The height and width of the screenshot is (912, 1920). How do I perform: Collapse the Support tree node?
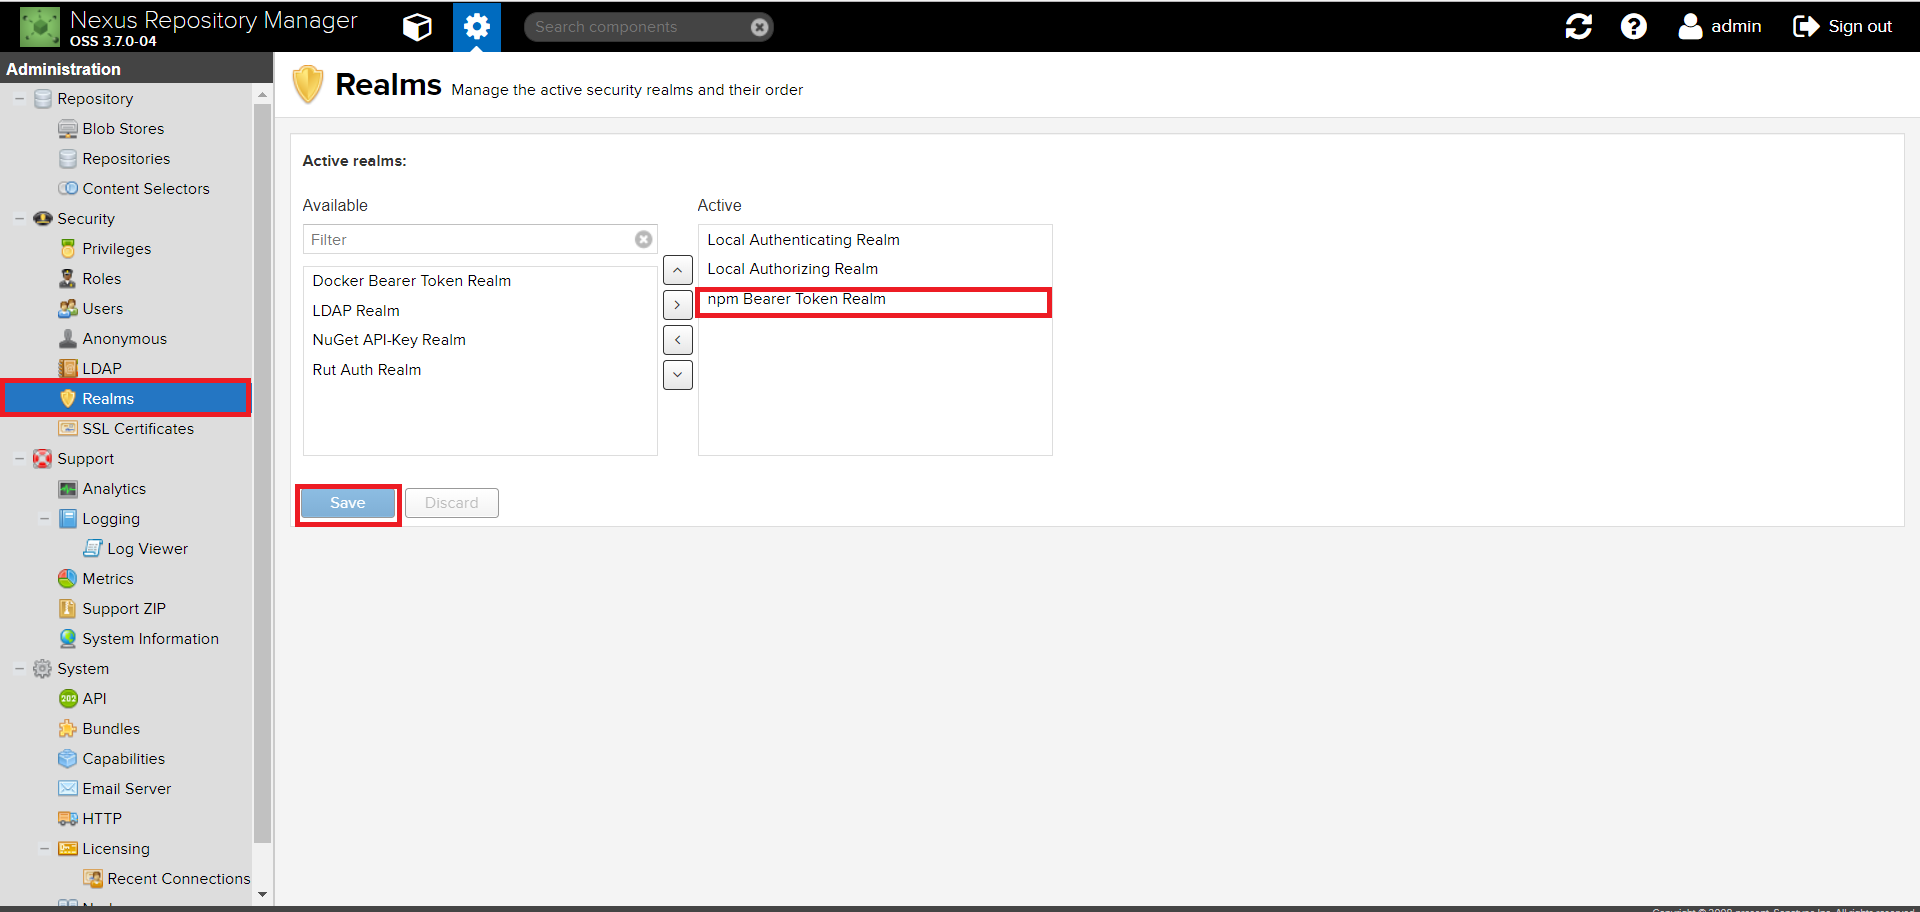click(19, 459)
